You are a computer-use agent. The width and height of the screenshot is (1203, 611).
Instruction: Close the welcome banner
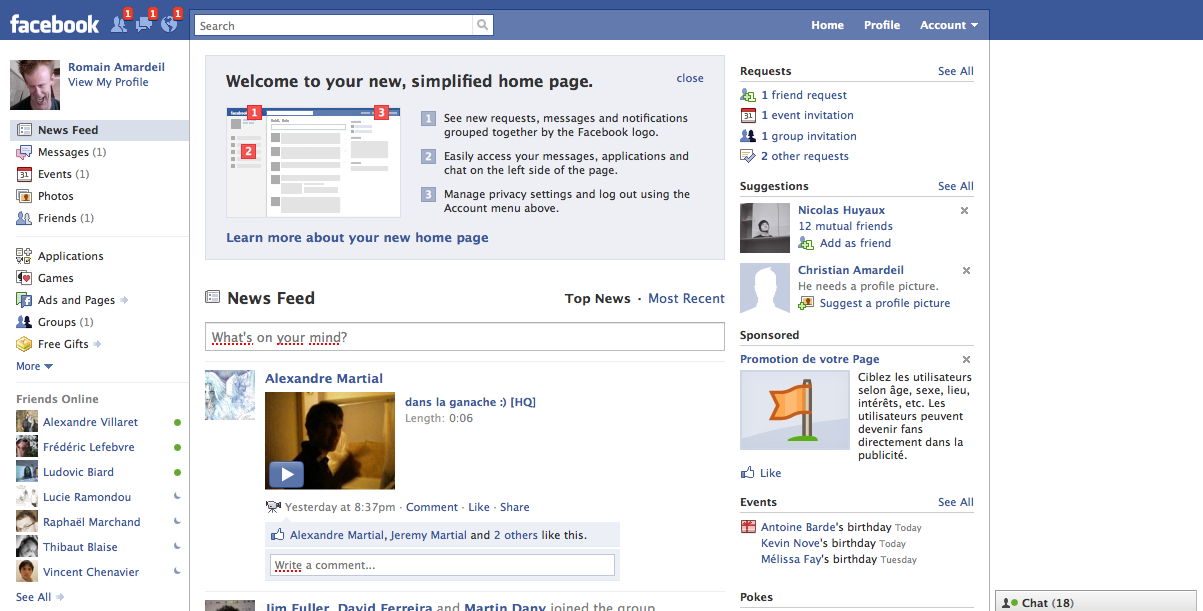(690, 78)
